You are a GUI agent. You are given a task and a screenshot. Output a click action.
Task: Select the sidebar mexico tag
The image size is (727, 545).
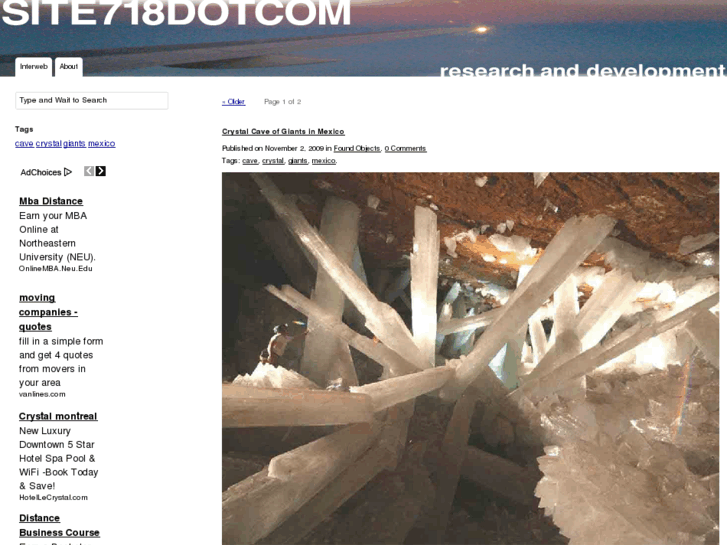click(102, 143)
